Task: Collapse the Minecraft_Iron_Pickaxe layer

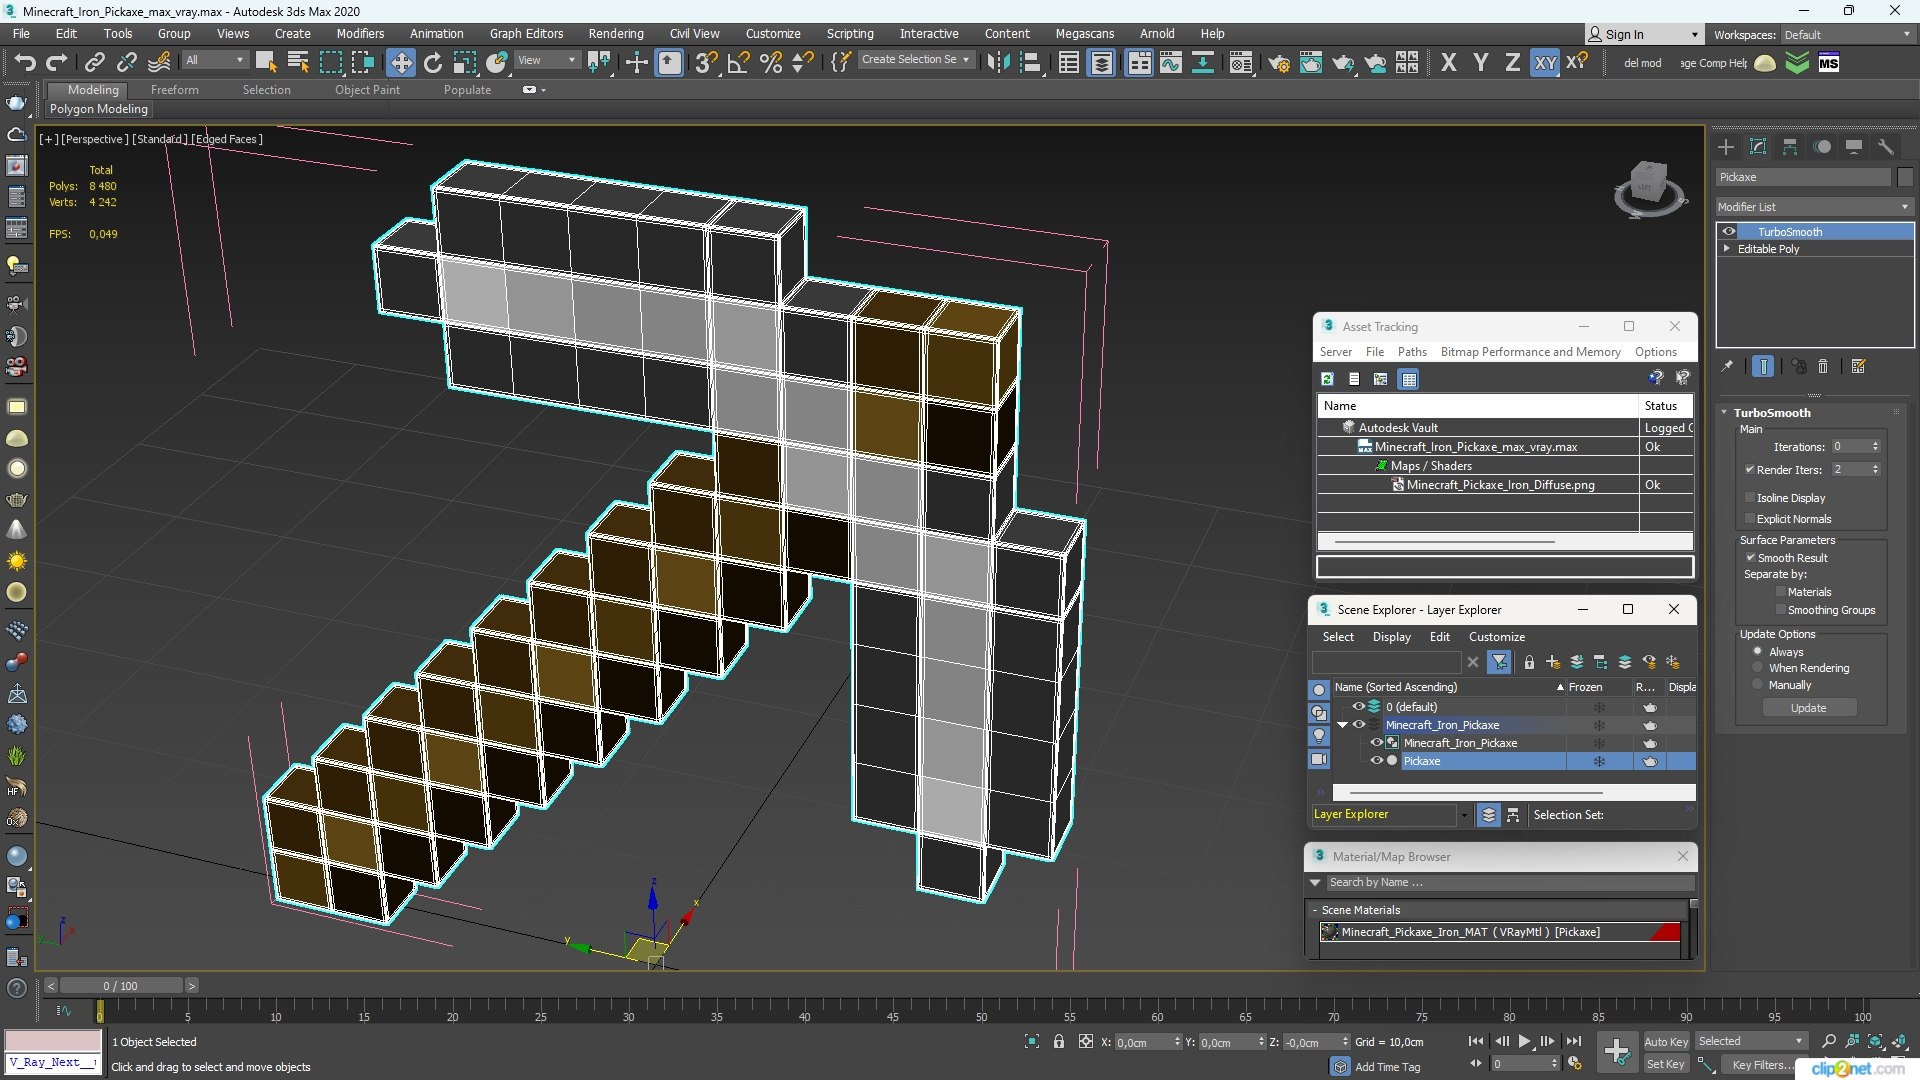Action: [x=1342, y=725]
